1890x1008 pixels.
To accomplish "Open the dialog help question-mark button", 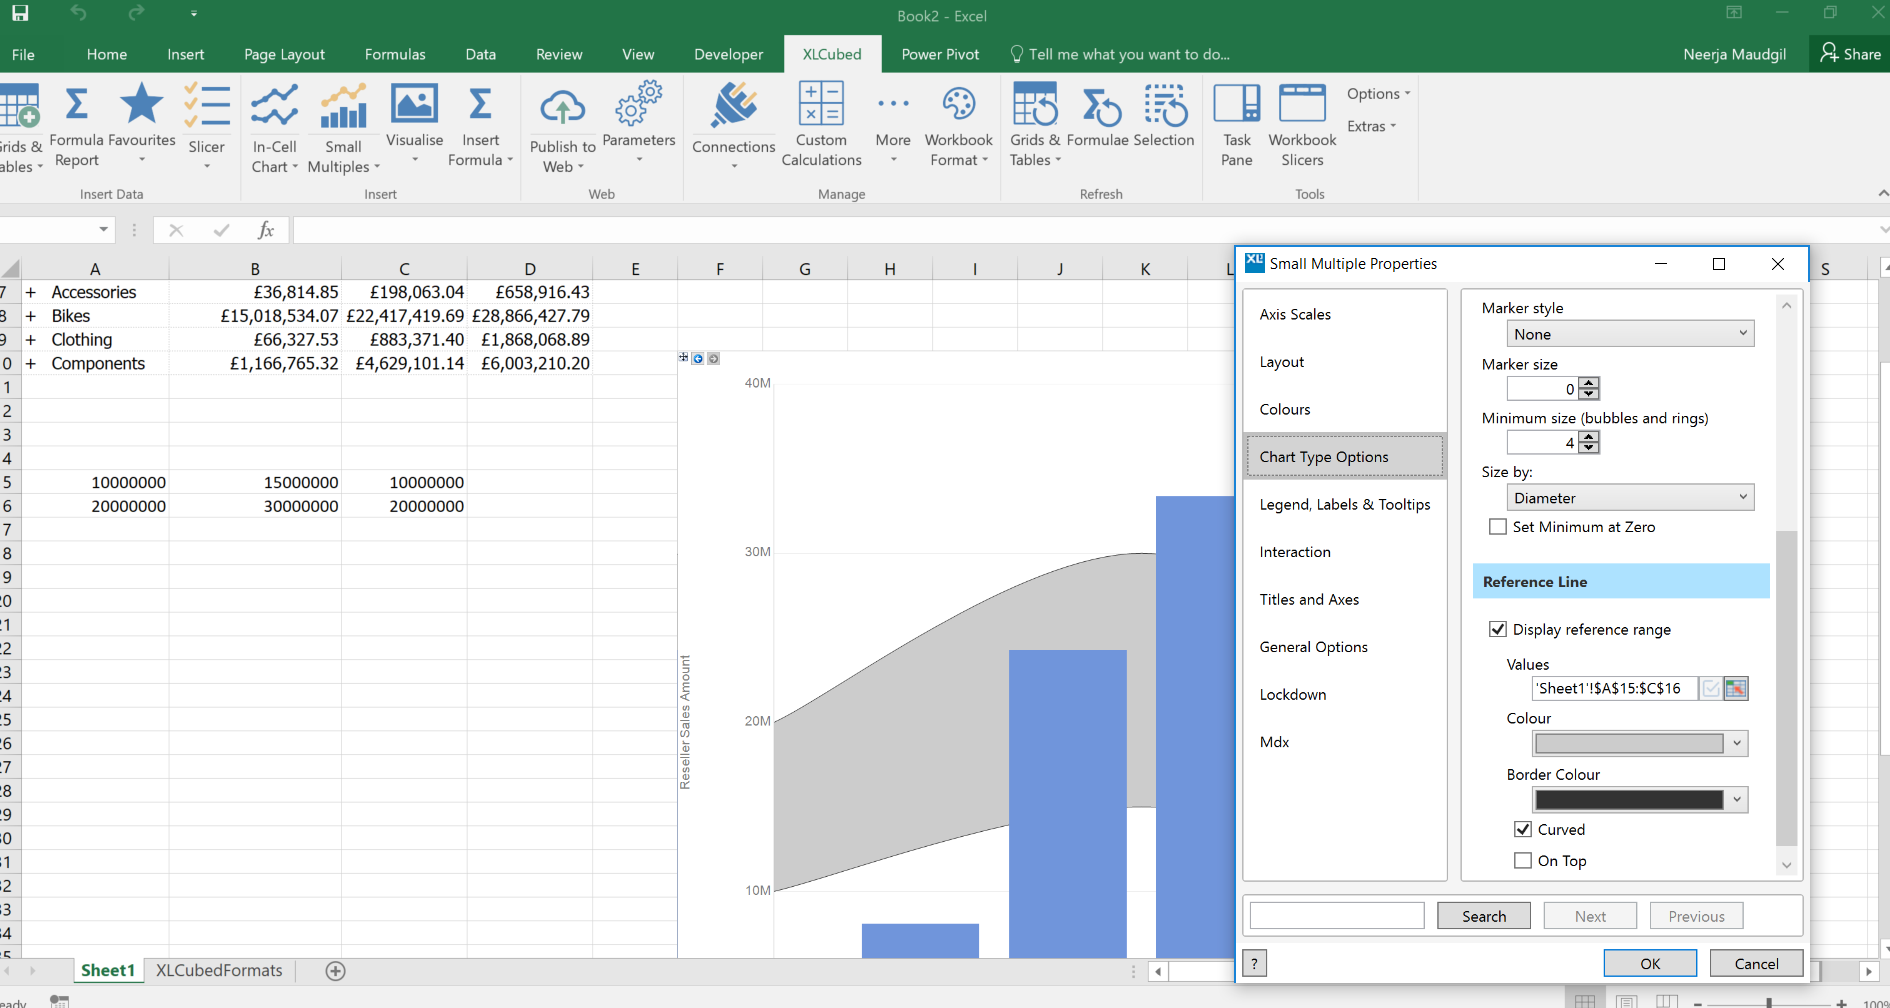I will click(x=1254, y=963).
